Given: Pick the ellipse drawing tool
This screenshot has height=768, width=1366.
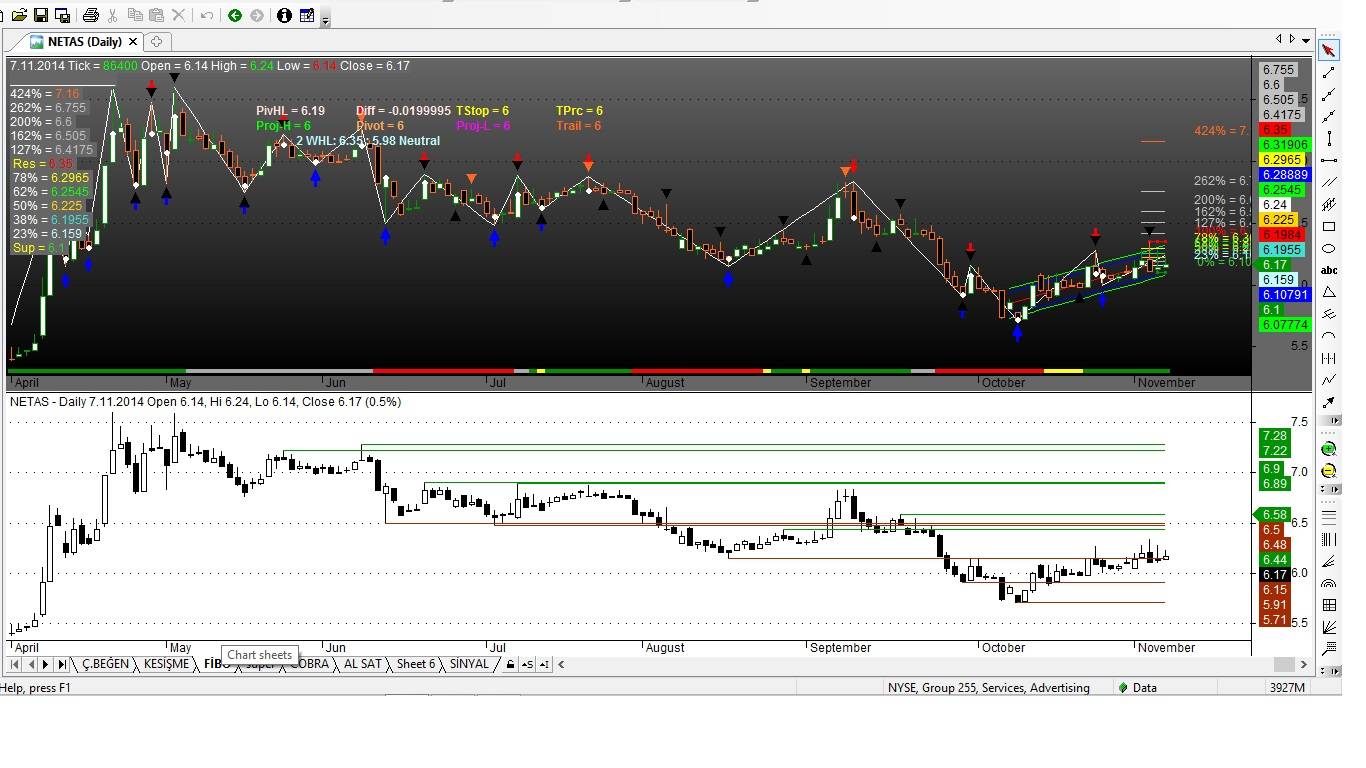Looking at the screenshot, I should click(1329, 249).
